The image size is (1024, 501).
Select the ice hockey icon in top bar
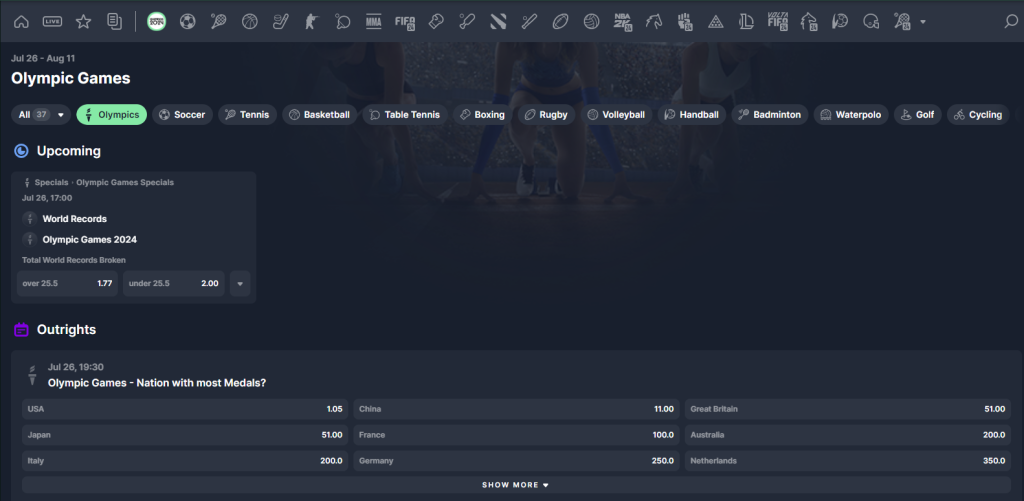[x=280, y=22]
